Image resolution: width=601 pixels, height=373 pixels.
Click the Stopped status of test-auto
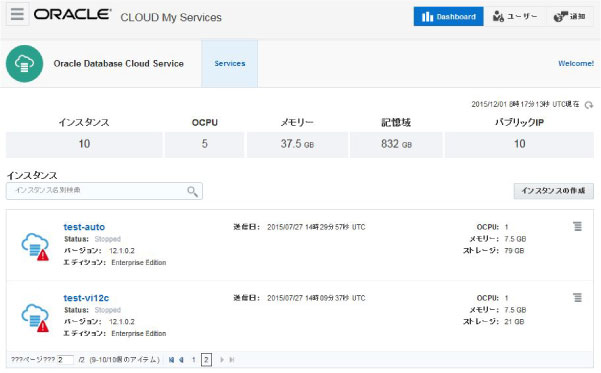coord(108,239)
